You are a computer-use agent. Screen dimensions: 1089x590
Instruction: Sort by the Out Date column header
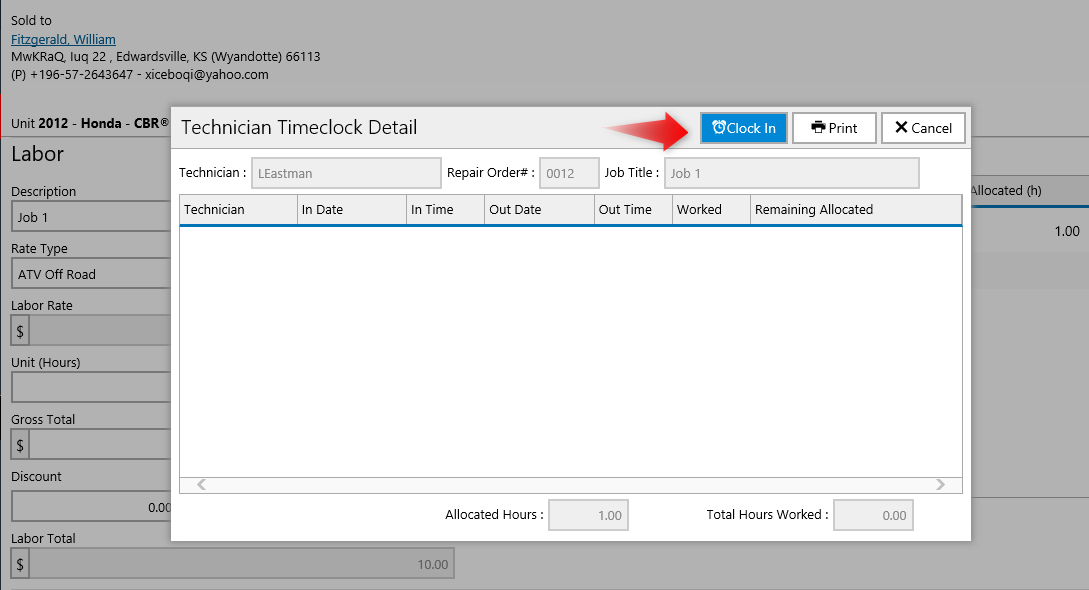tap(539, 210)
